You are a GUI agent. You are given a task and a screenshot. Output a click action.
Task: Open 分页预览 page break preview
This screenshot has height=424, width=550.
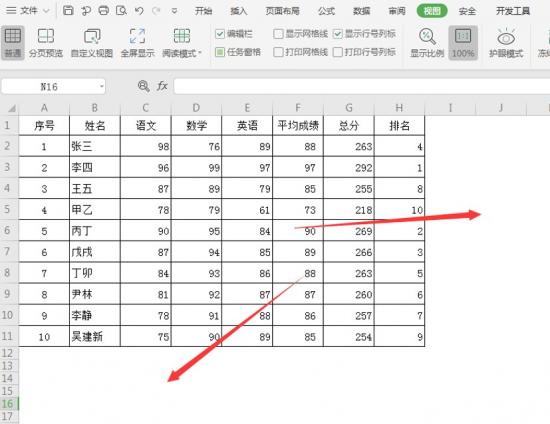(46, 42)
